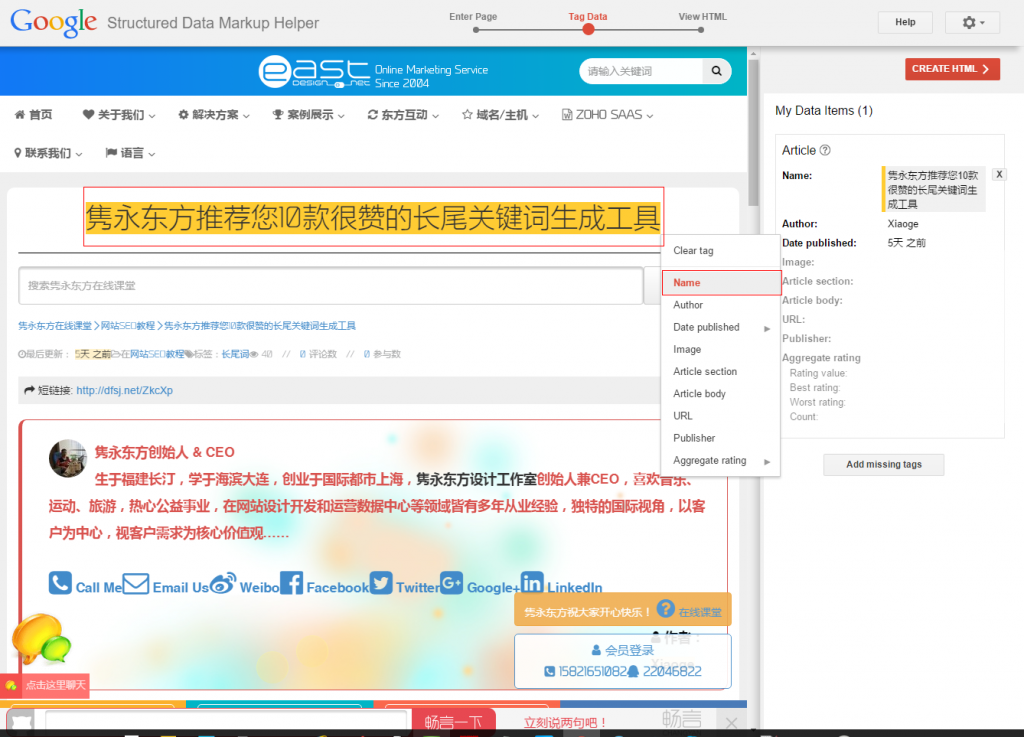
Task: Remove the Name tag with X button
Action: 999,174
